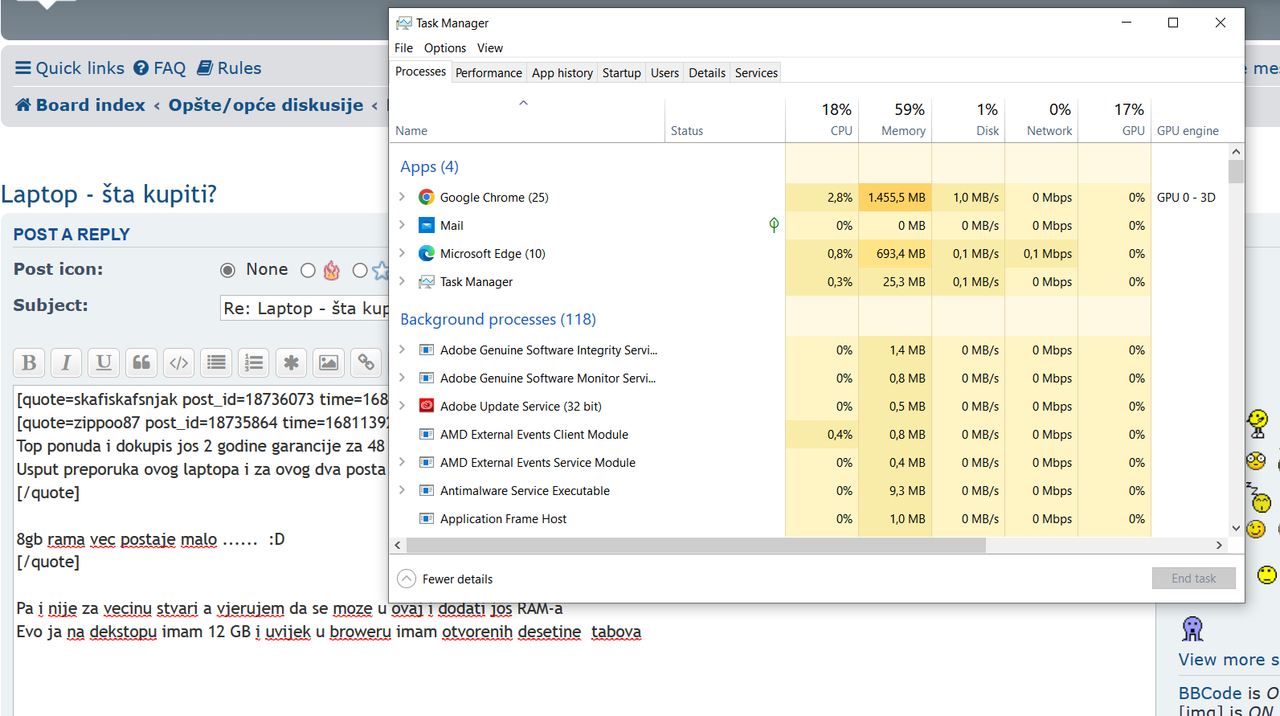Click the Microsoft Edge icon in process list
The width and height of the screenshot is (1280, 716).
(426, 254)
